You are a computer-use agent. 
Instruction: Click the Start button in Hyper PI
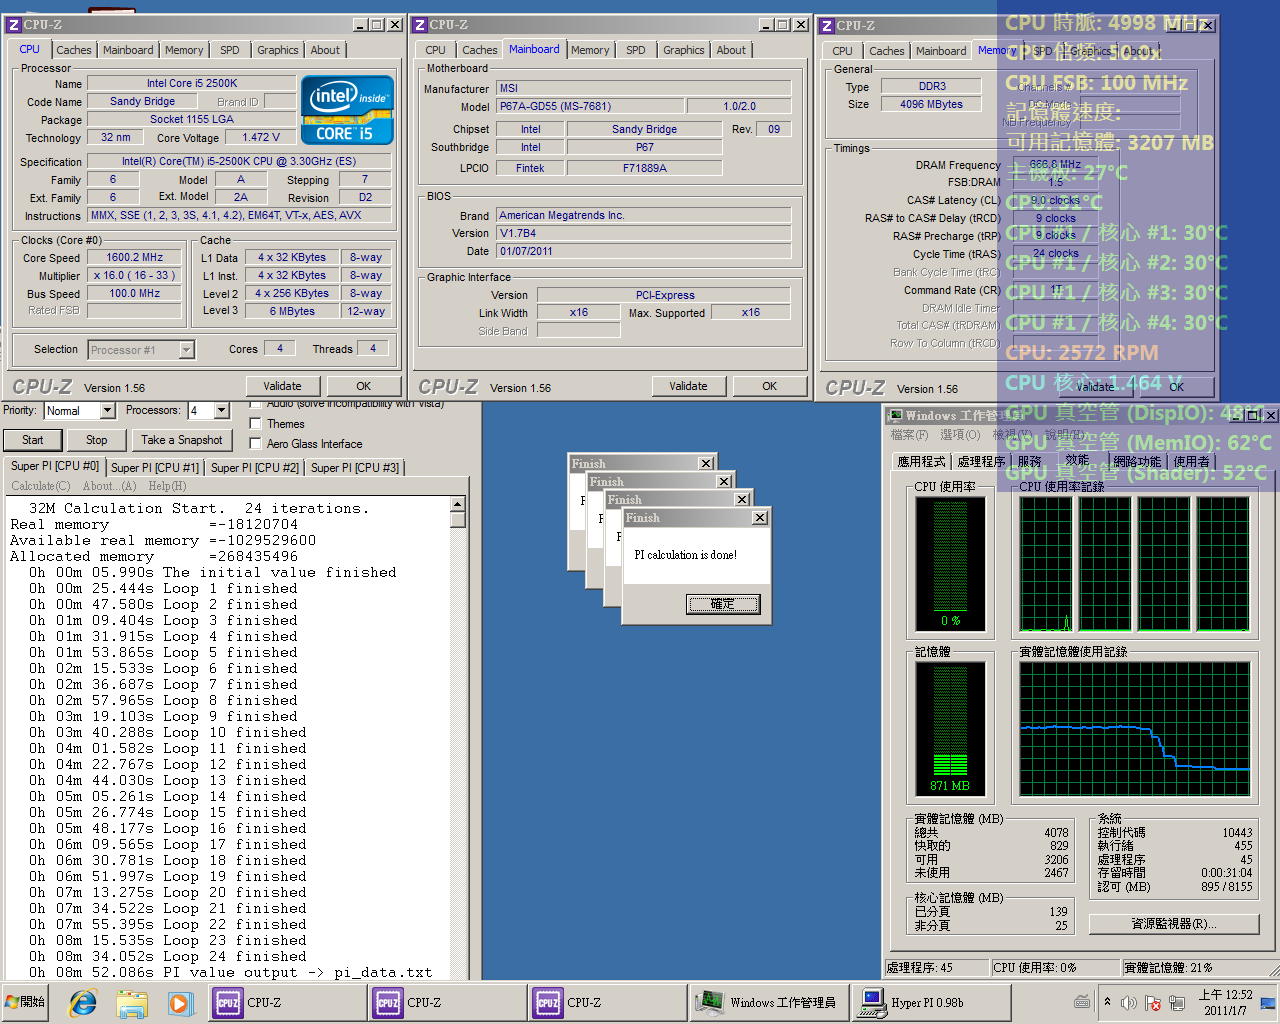pyautogui.click(x=33, y=440)
